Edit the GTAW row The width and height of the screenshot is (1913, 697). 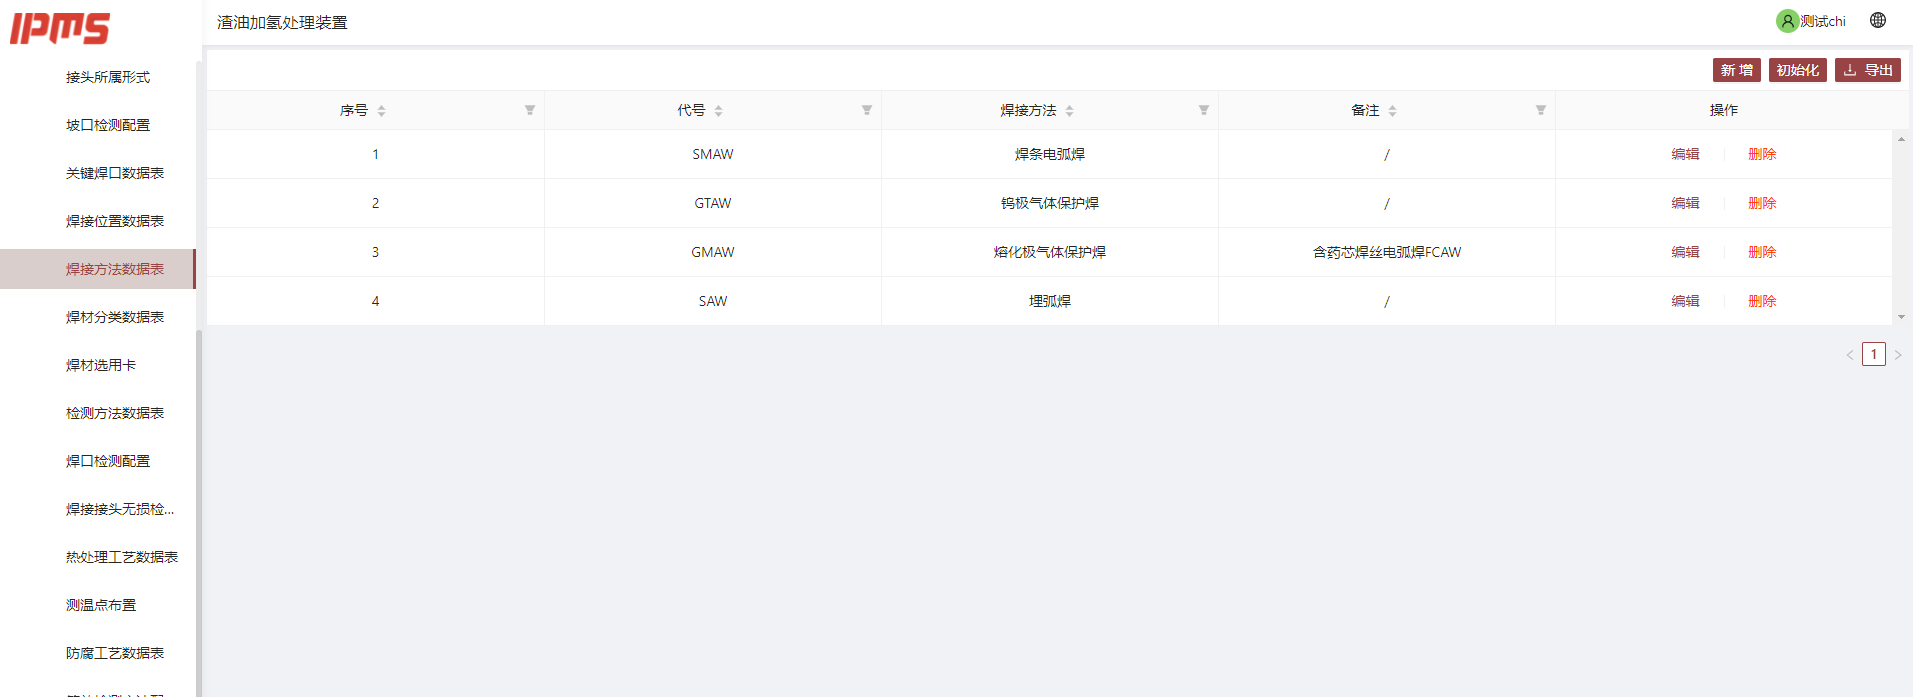(x=1685, y=203)
